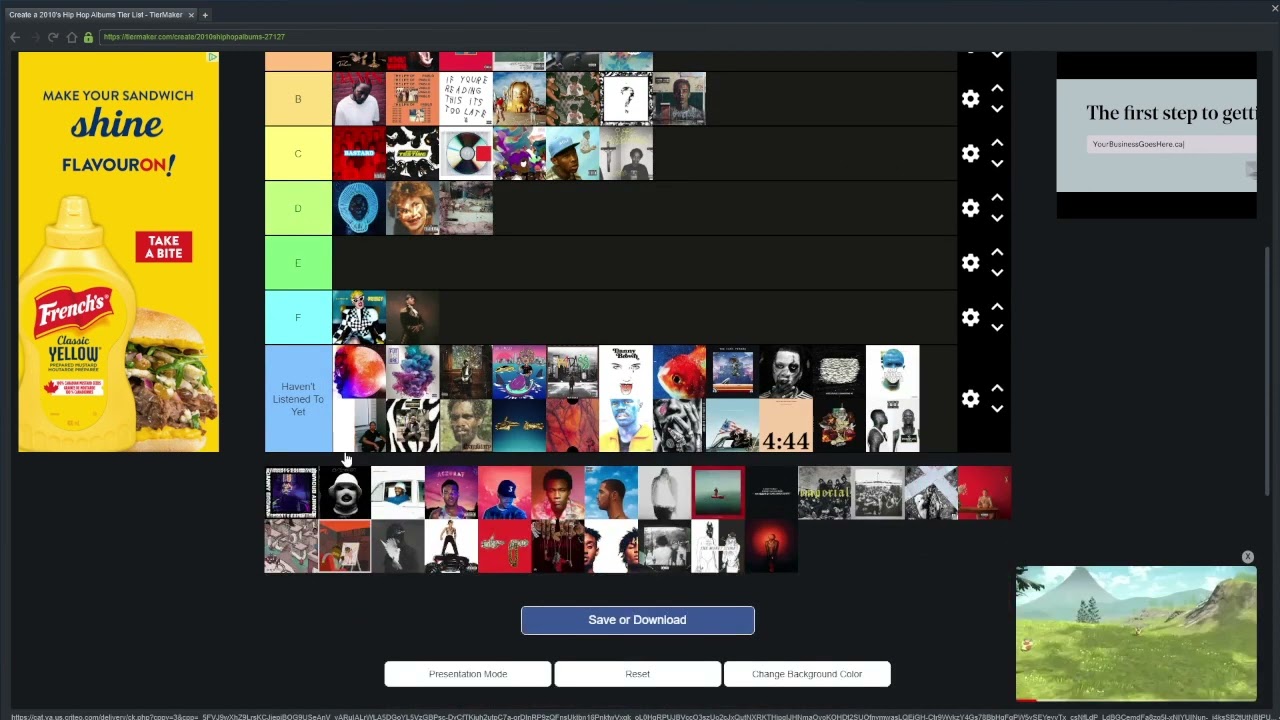
Task: Click the 'YourBusinessGoesHere.ca' ad field
Action: pyautogui.click(x=1171, y=144)
